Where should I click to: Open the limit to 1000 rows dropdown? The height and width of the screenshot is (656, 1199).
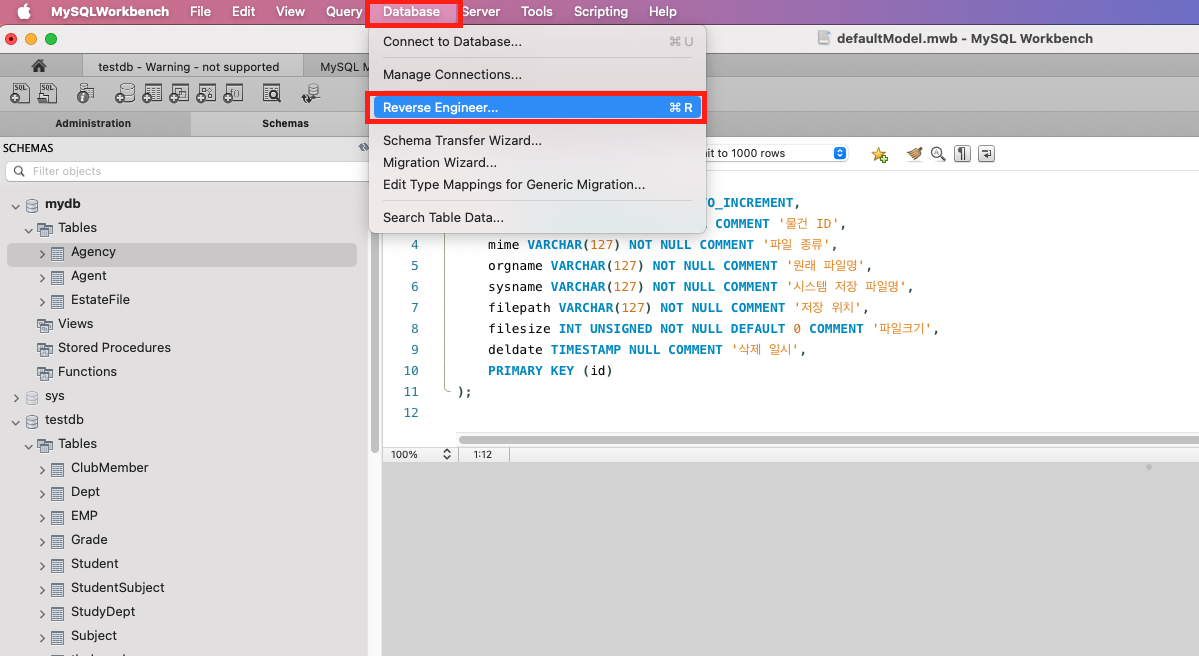[x=840, y=153]
